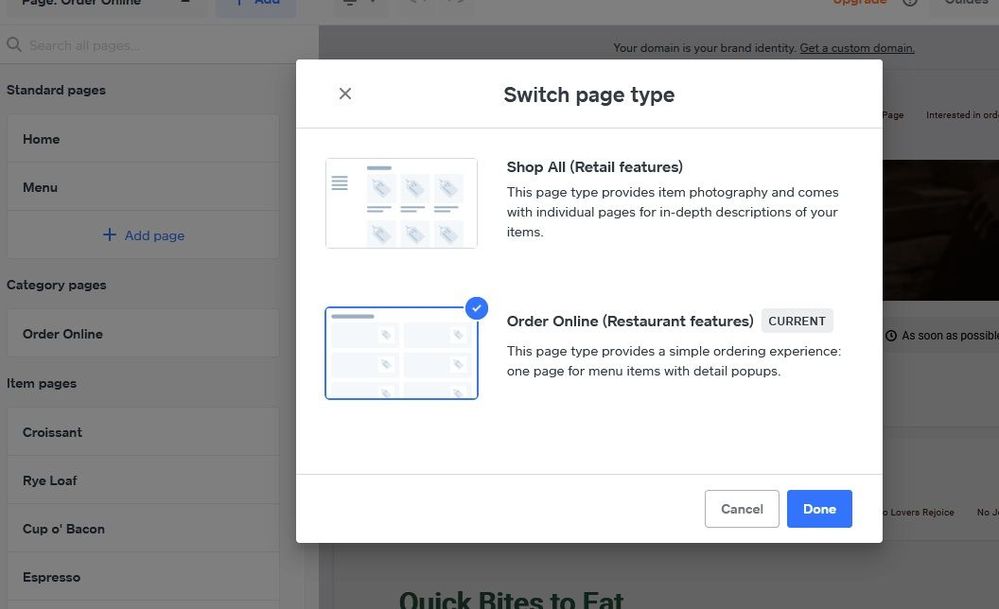Select the Order Online layout thumbnail
The height and width of the screenshot is (609, 999).
click(x=401, y=353)
